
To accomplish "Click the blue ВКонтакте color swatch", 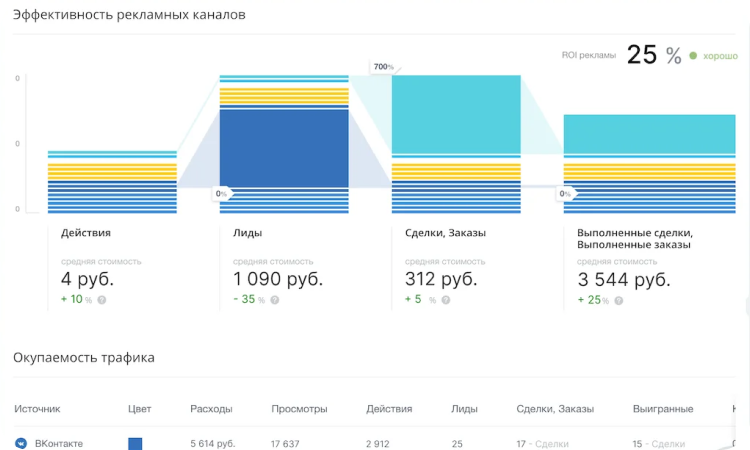I will pyautogui.click(x=135, y=443).
